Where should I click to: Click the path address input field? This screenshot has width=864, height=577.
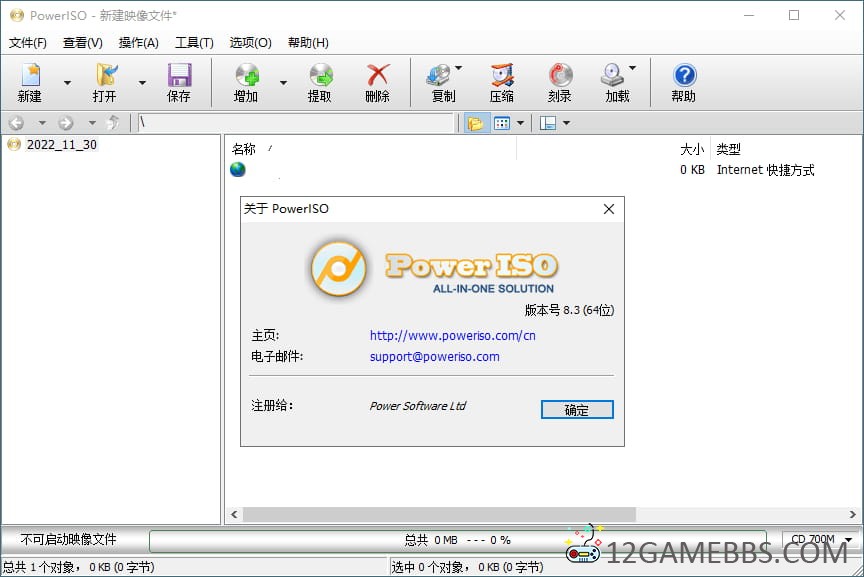[295, 123]
